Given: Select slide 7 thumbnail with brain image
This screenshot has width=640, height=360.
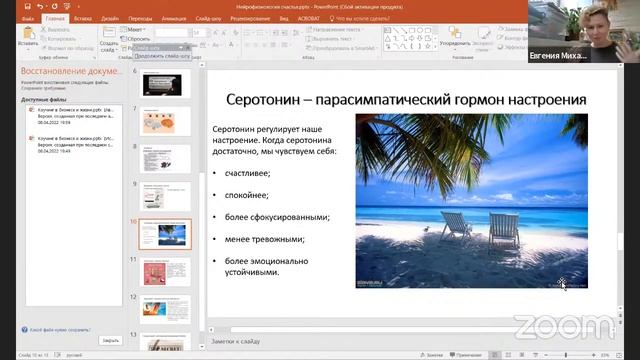Looking at the screenshot, I should 165,121.
